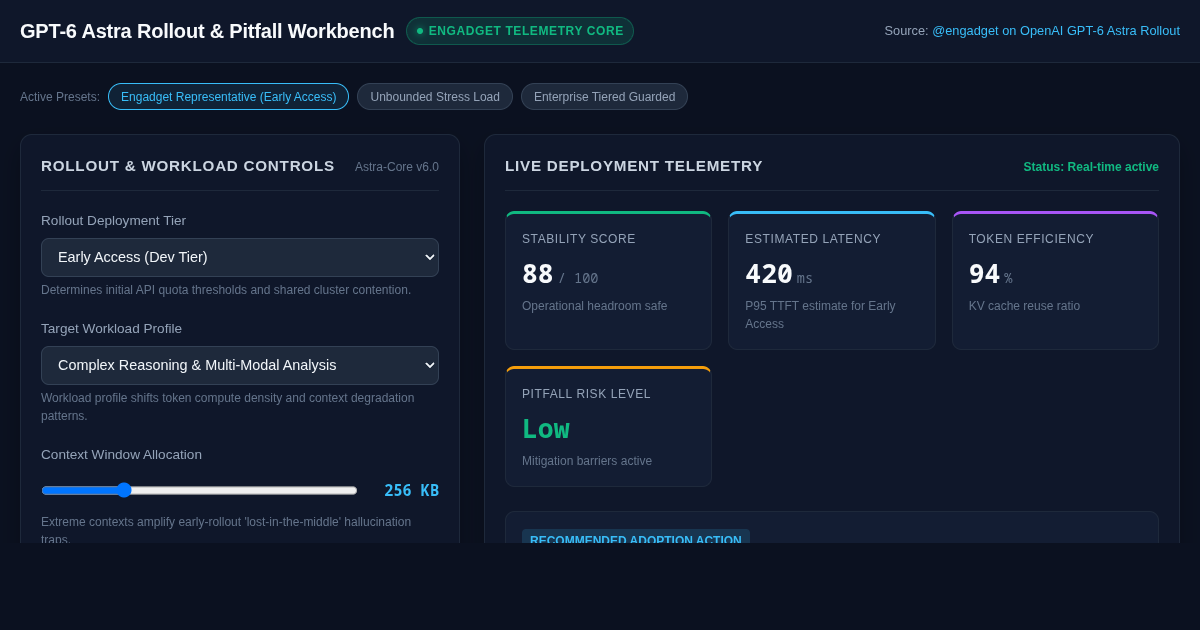1200x630 pixels.
Task: Click the API quota thresholds helper text
Action: [x=226, y=290]
